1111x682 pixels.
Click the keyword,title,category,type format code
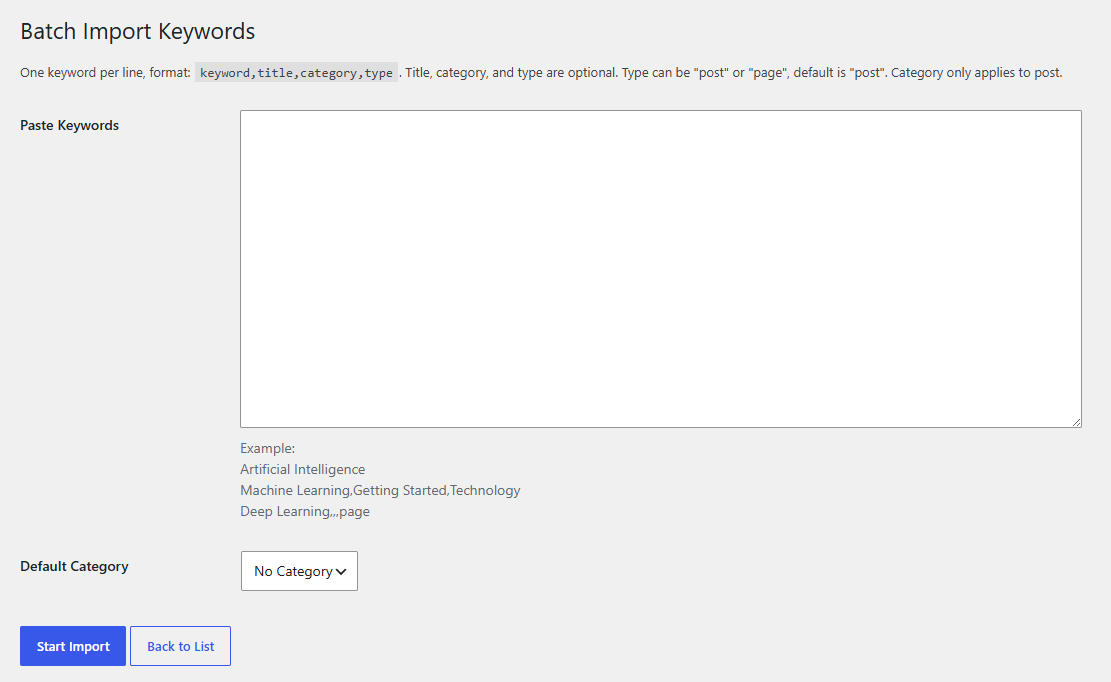[296, 73]
